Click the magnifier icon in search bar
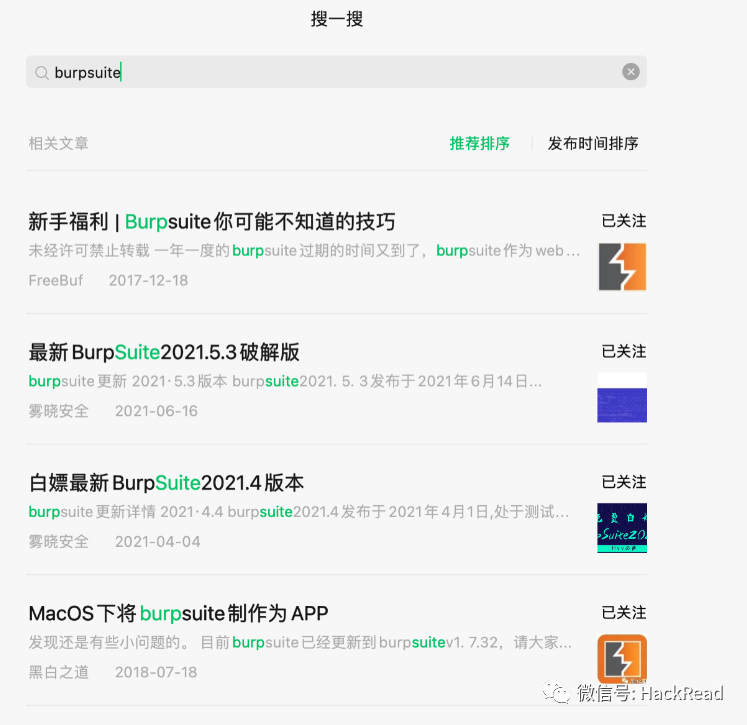747x725 pixels. pos(42,73)
